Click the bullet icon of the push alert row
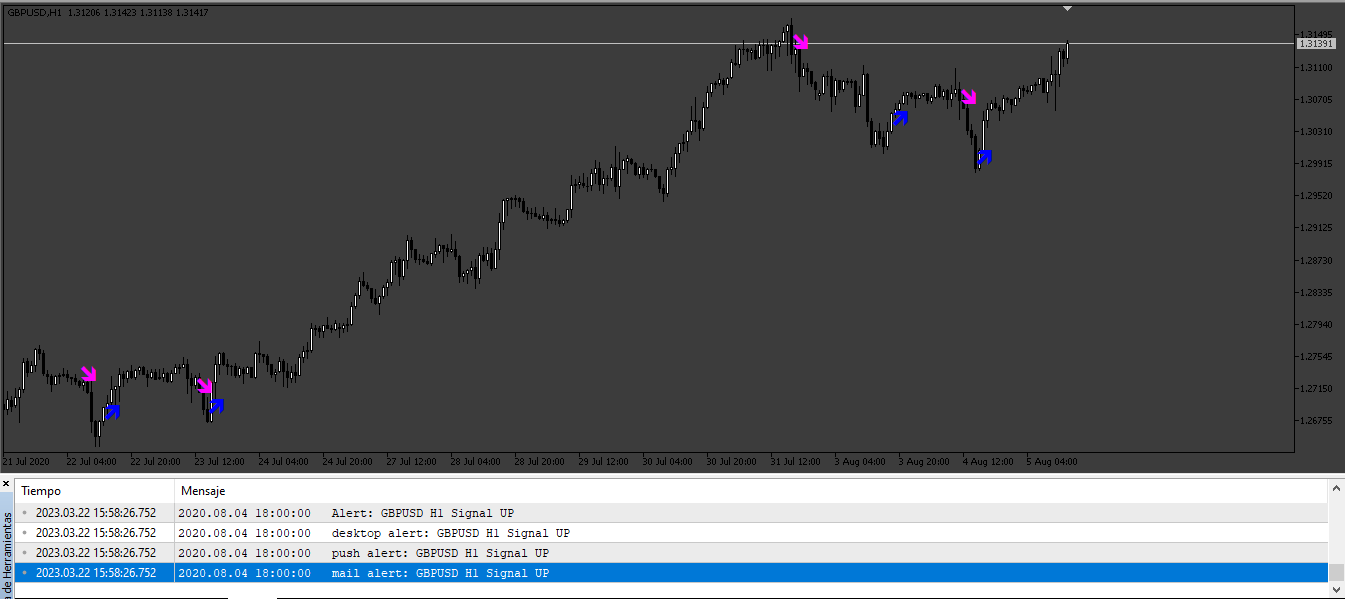Image resolution: width=1345 pixels, height=599 pixels. click(25, 553)
